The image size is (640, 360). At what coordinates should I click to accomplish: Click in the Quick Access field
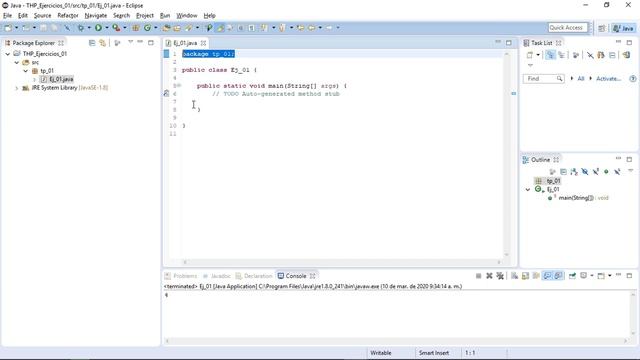click(x=568, y=28)
